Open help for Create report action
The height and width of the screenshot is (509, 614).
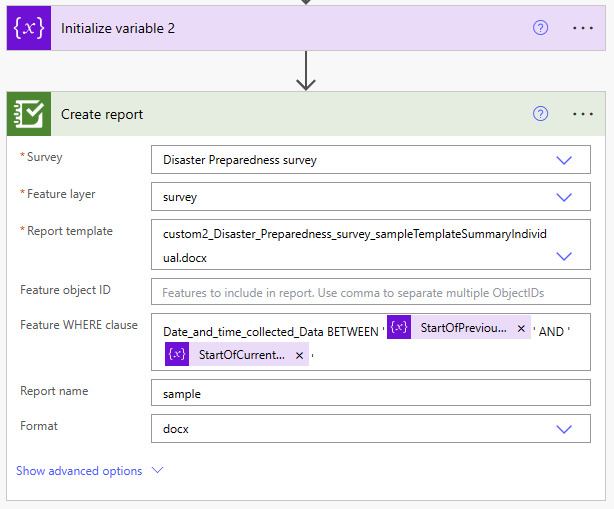[541, 114]
